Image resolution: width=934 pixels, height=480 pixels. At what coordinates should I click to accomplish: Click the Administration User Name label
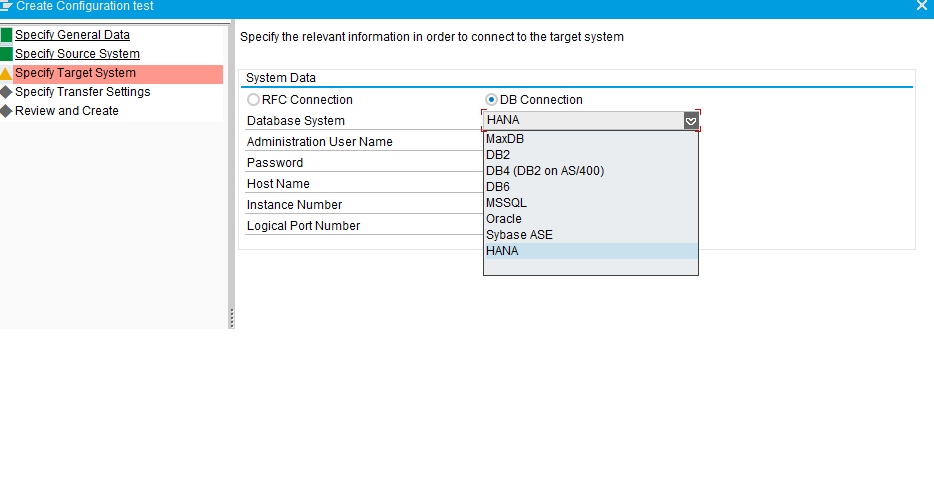[320, 142]
